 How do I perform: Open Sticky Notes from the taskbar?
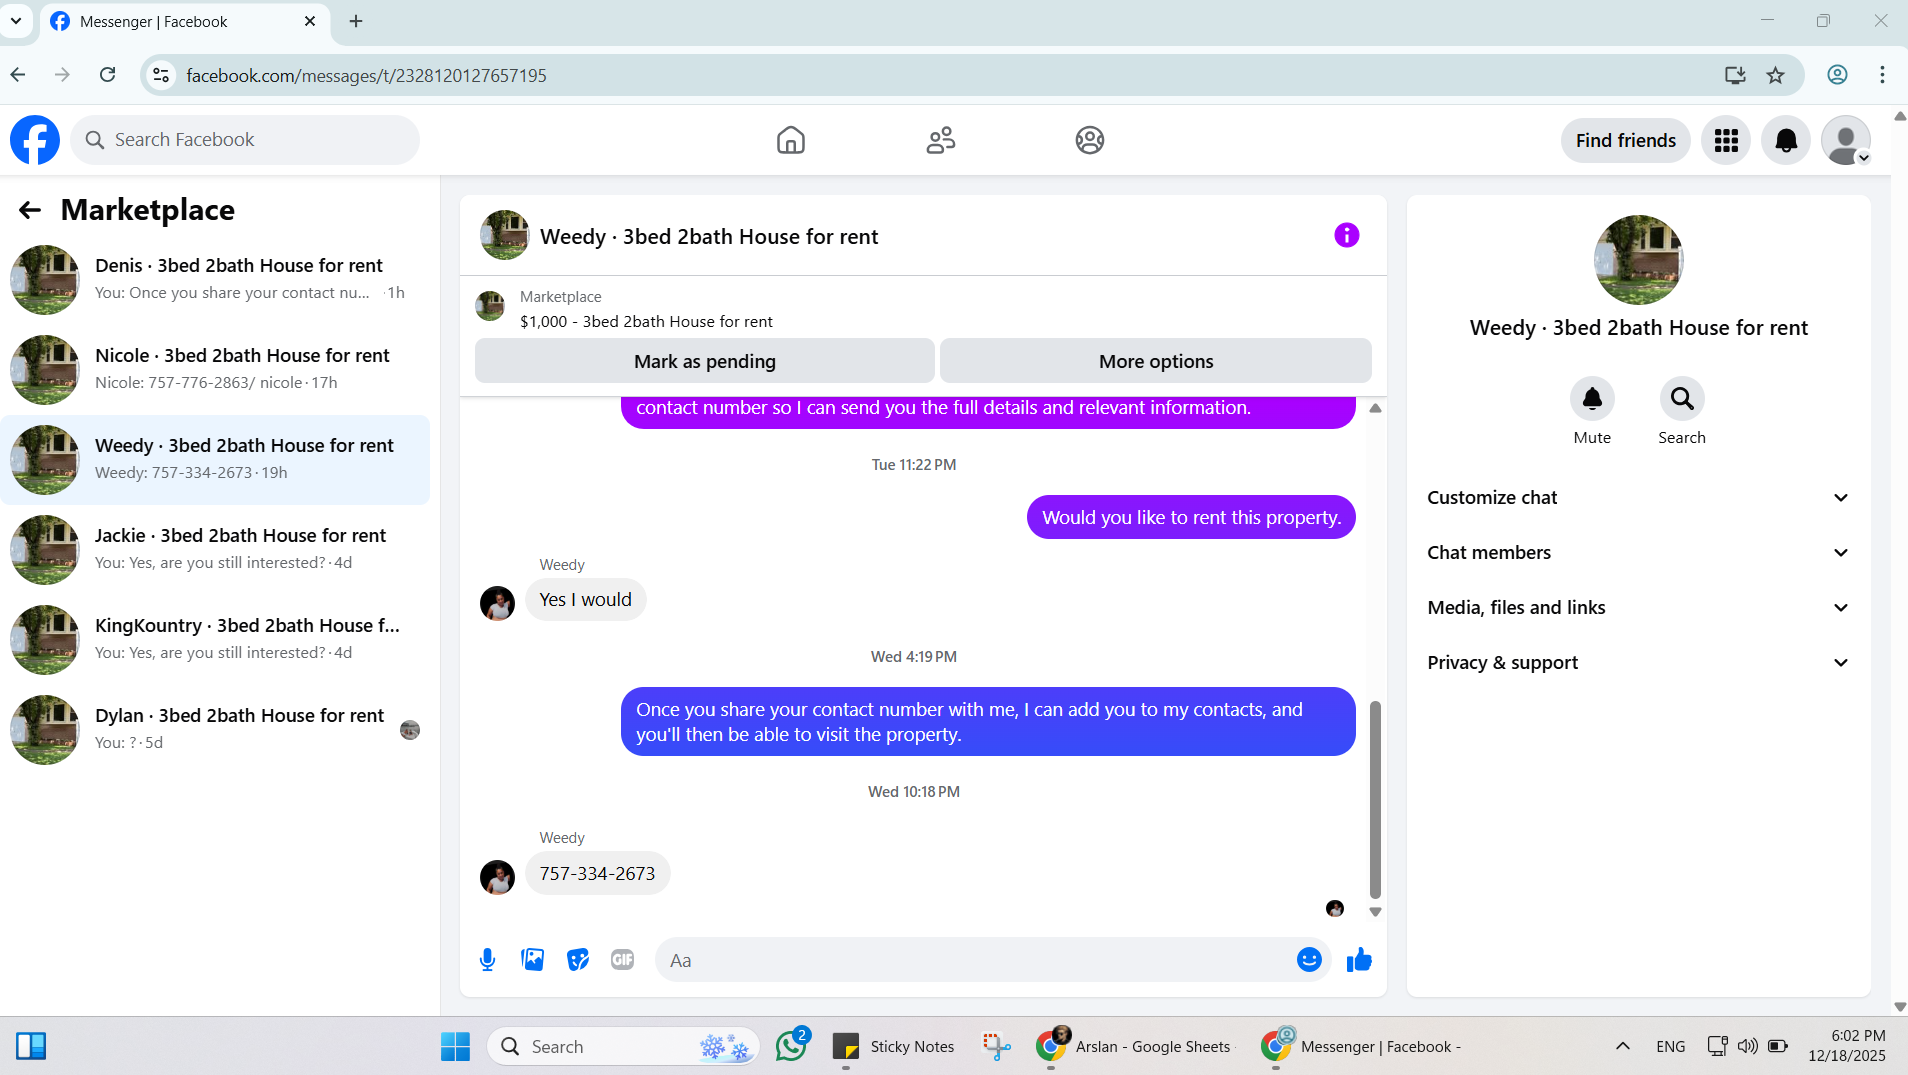(894, 1047)
